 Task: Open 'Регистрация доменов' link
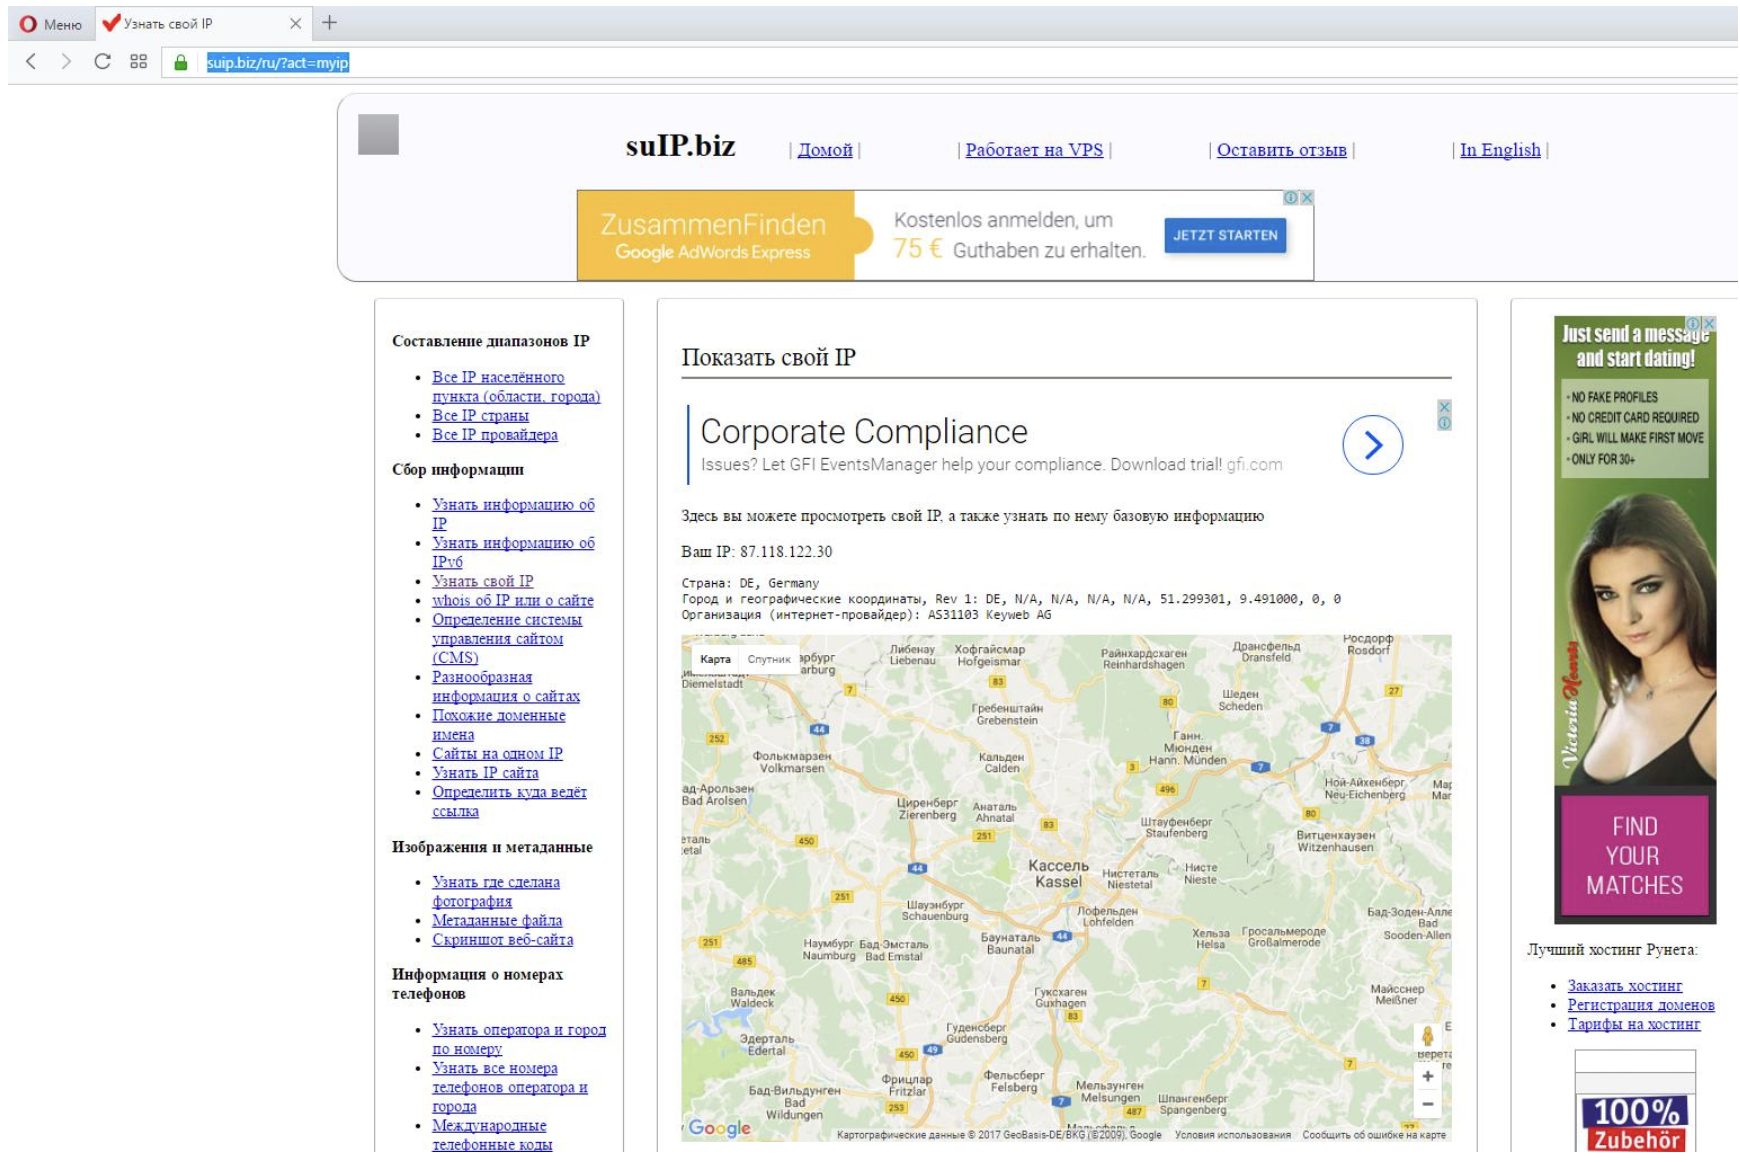coord(1641,1005)
